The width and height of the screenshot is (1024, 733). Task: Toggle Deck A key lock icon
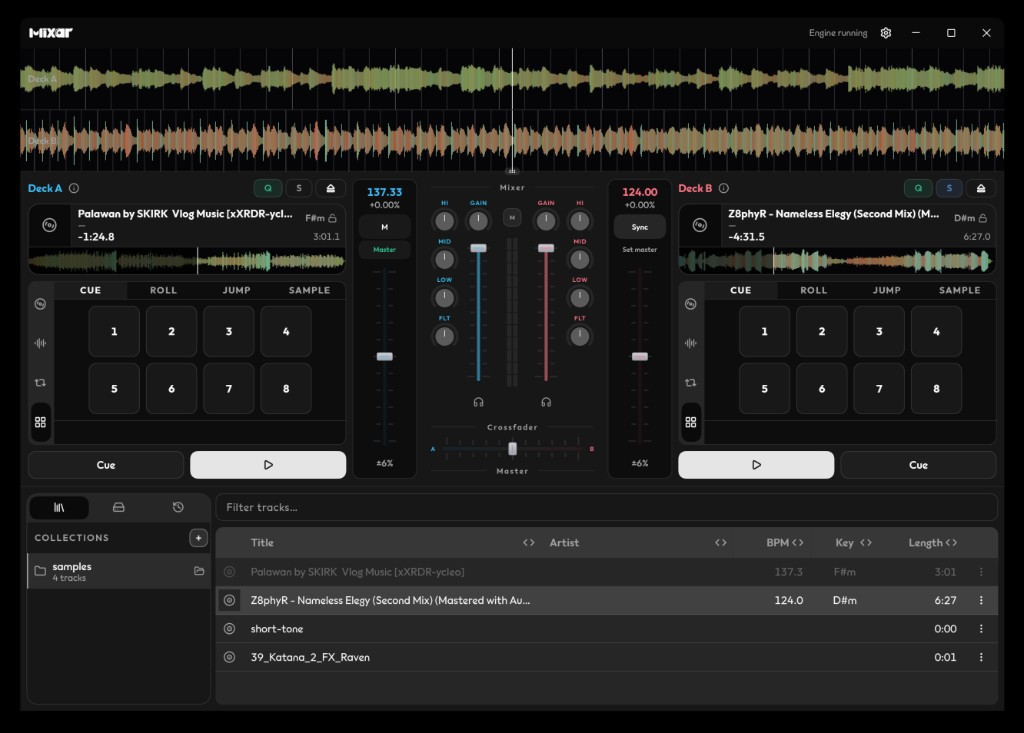click(x=332, y=218)
